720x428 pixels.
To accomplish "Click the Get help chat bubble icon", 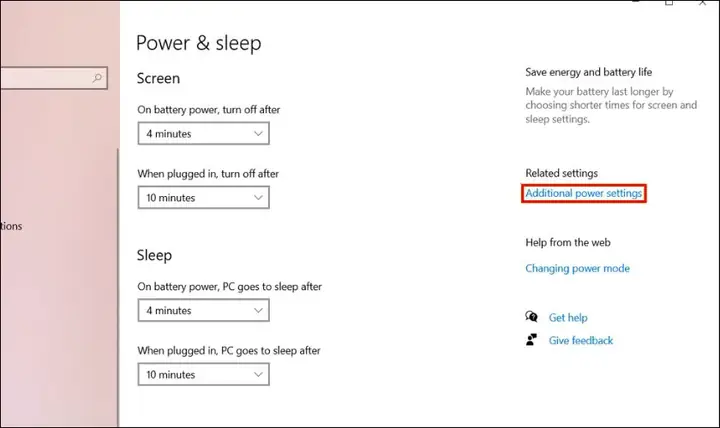I will 531,317.
